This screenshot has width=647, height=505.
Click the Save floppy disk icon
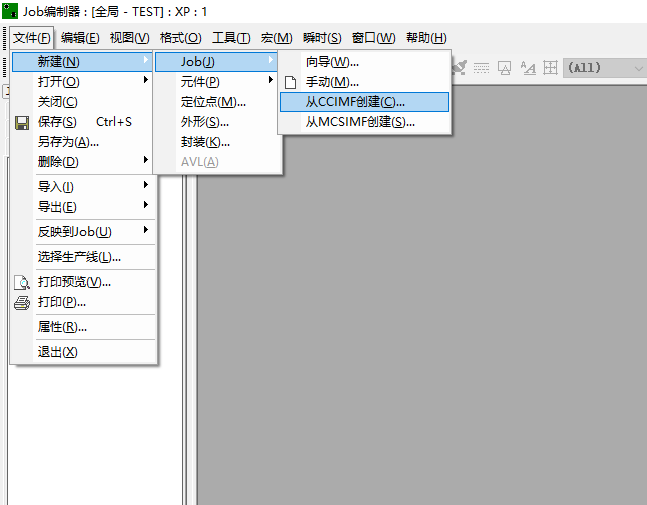pos(22,122)
